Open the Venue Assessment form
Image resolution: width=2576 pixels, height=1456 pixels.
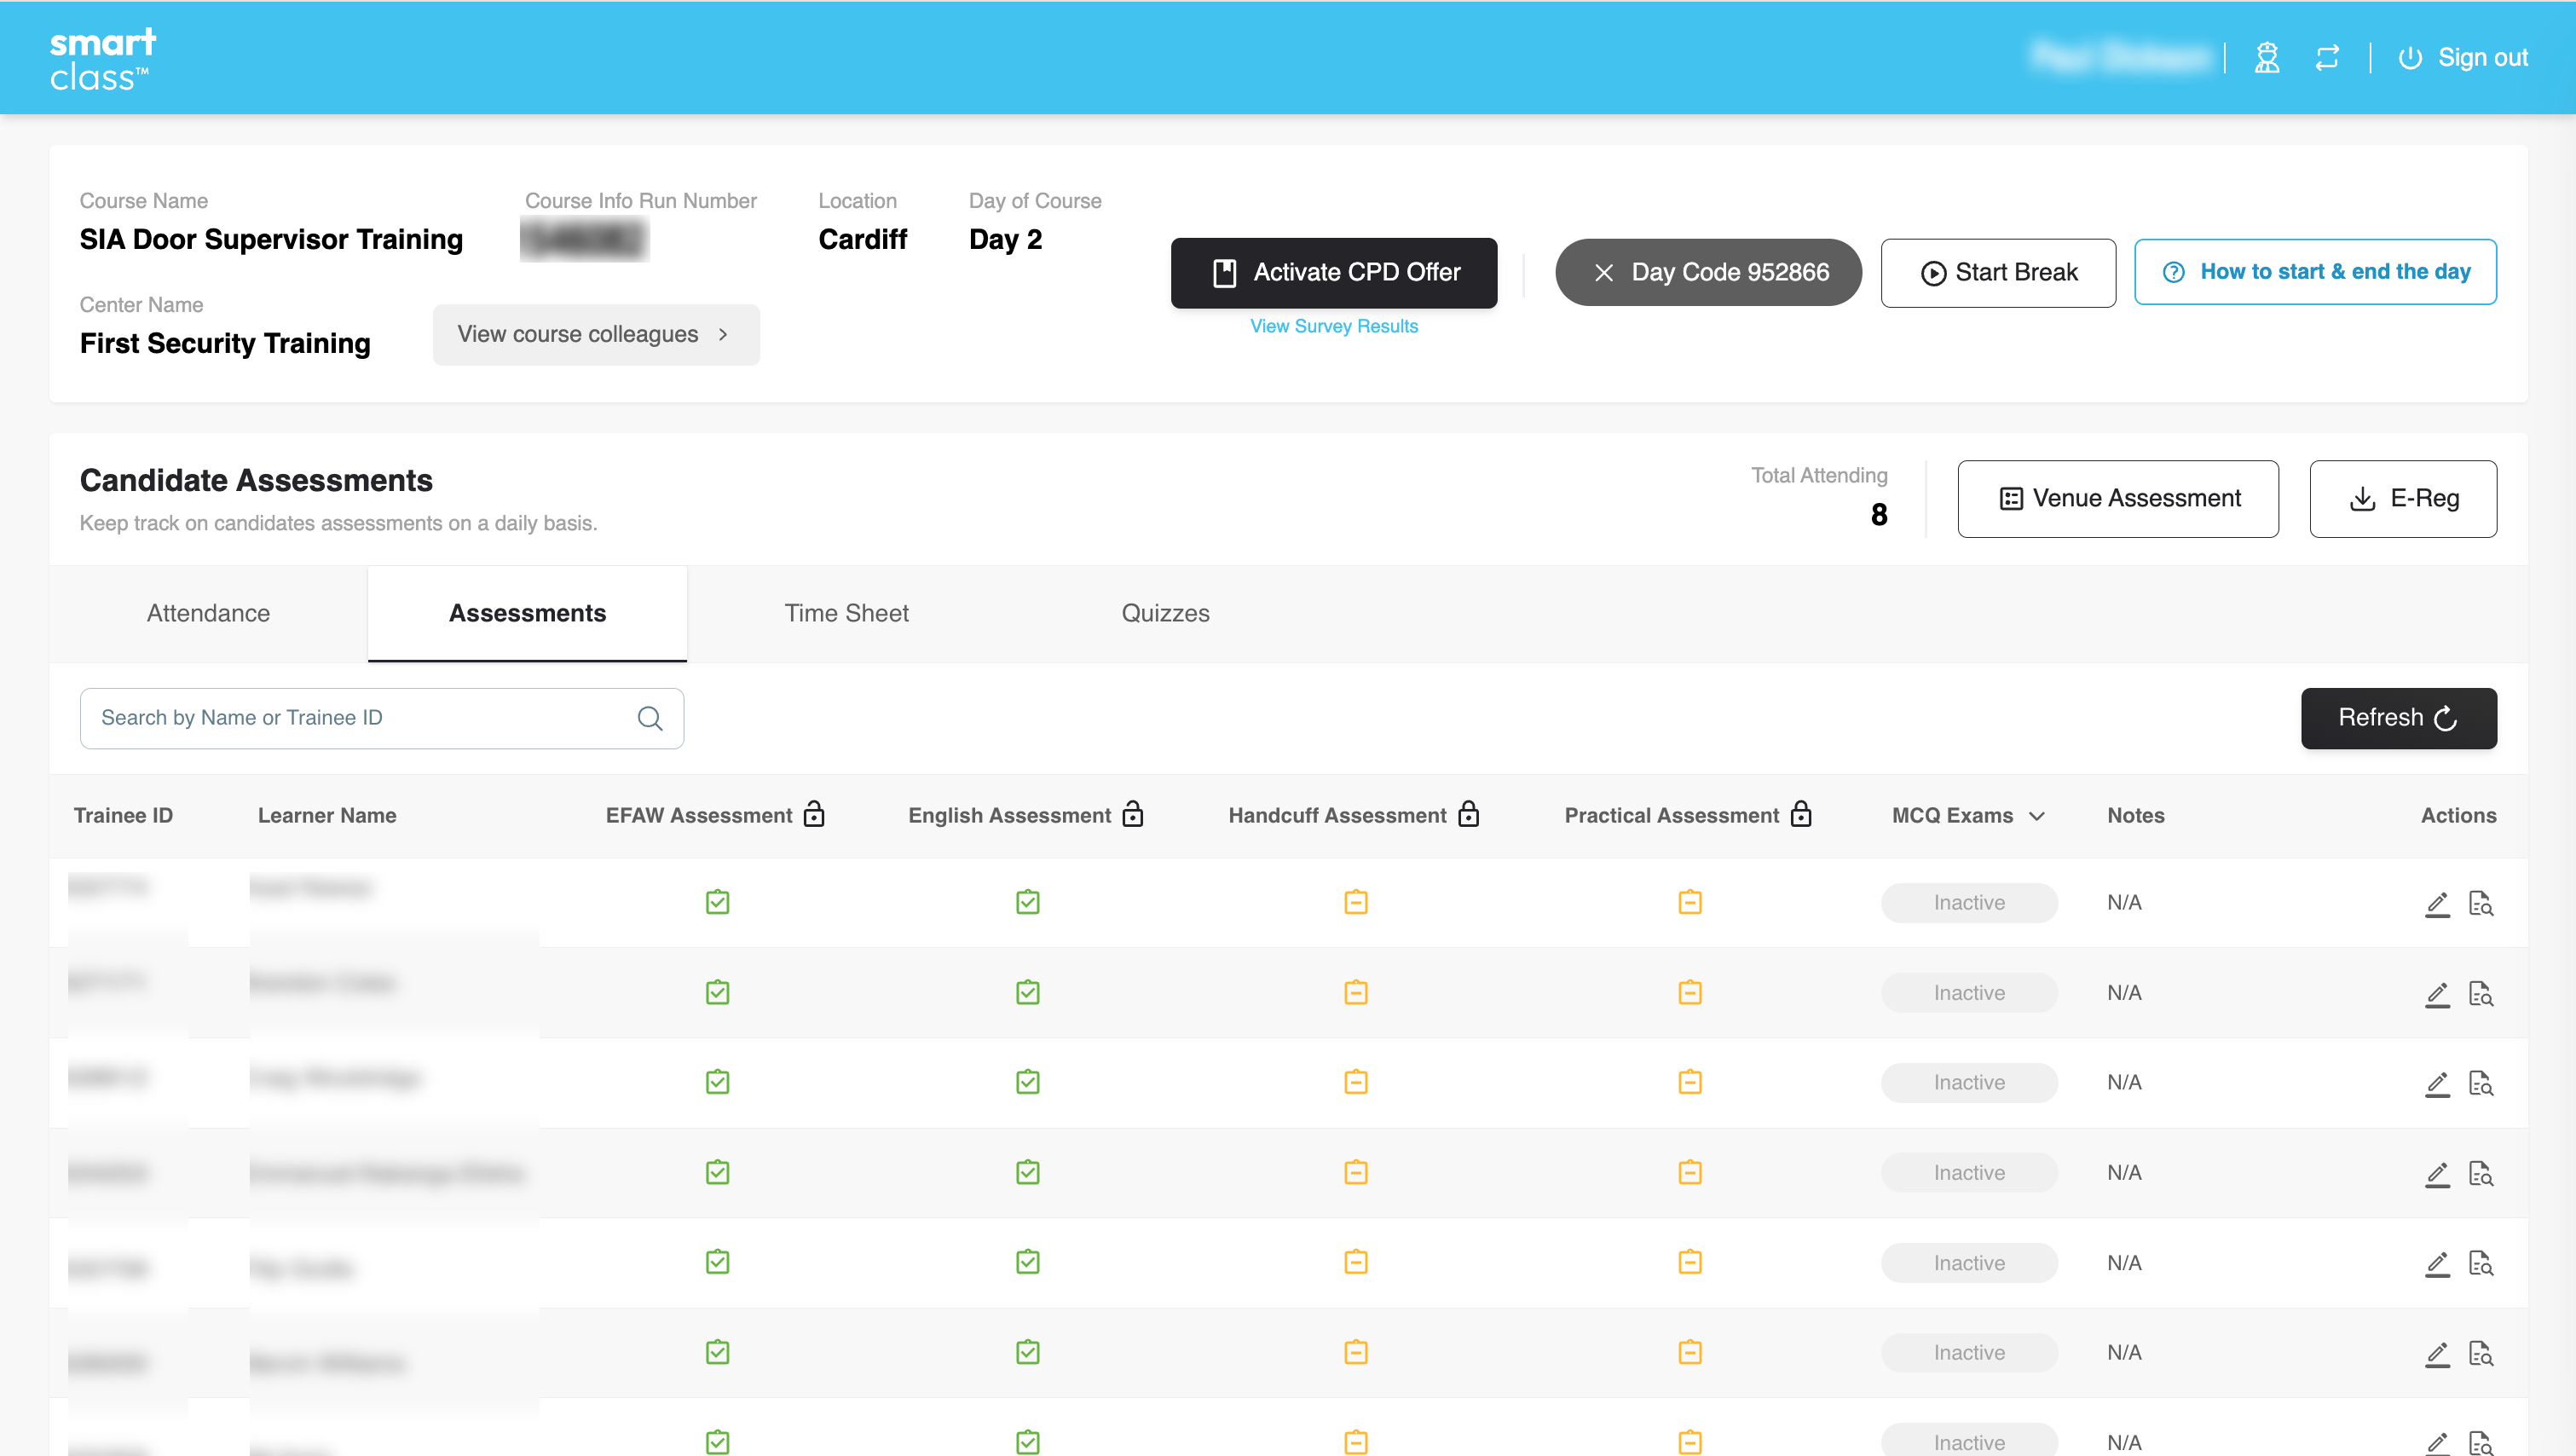[2118, 498]
